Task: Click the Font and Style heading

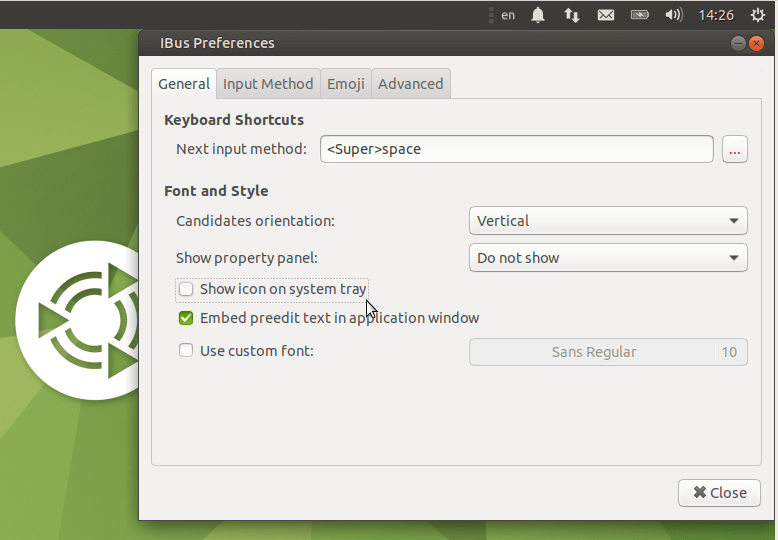Action: (216, 191)
